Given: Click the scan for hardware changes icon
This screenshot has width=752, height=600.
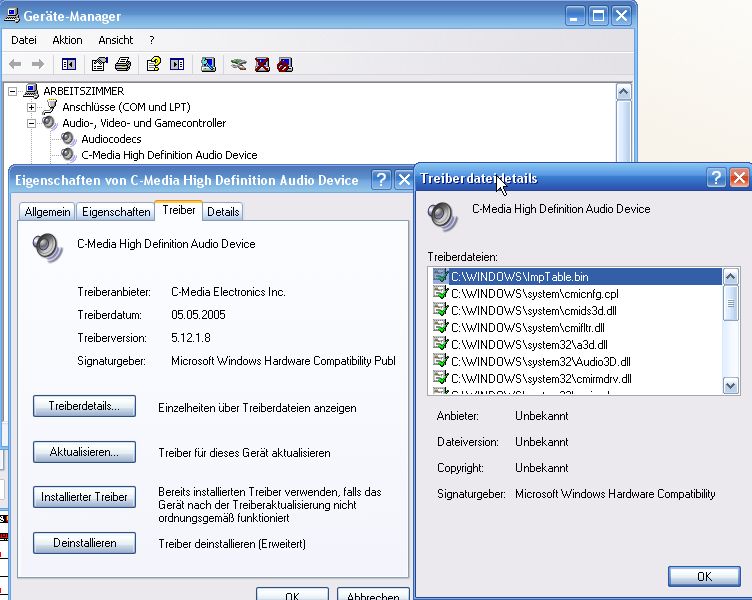Looking at the screenshot, I should [208, 64].
